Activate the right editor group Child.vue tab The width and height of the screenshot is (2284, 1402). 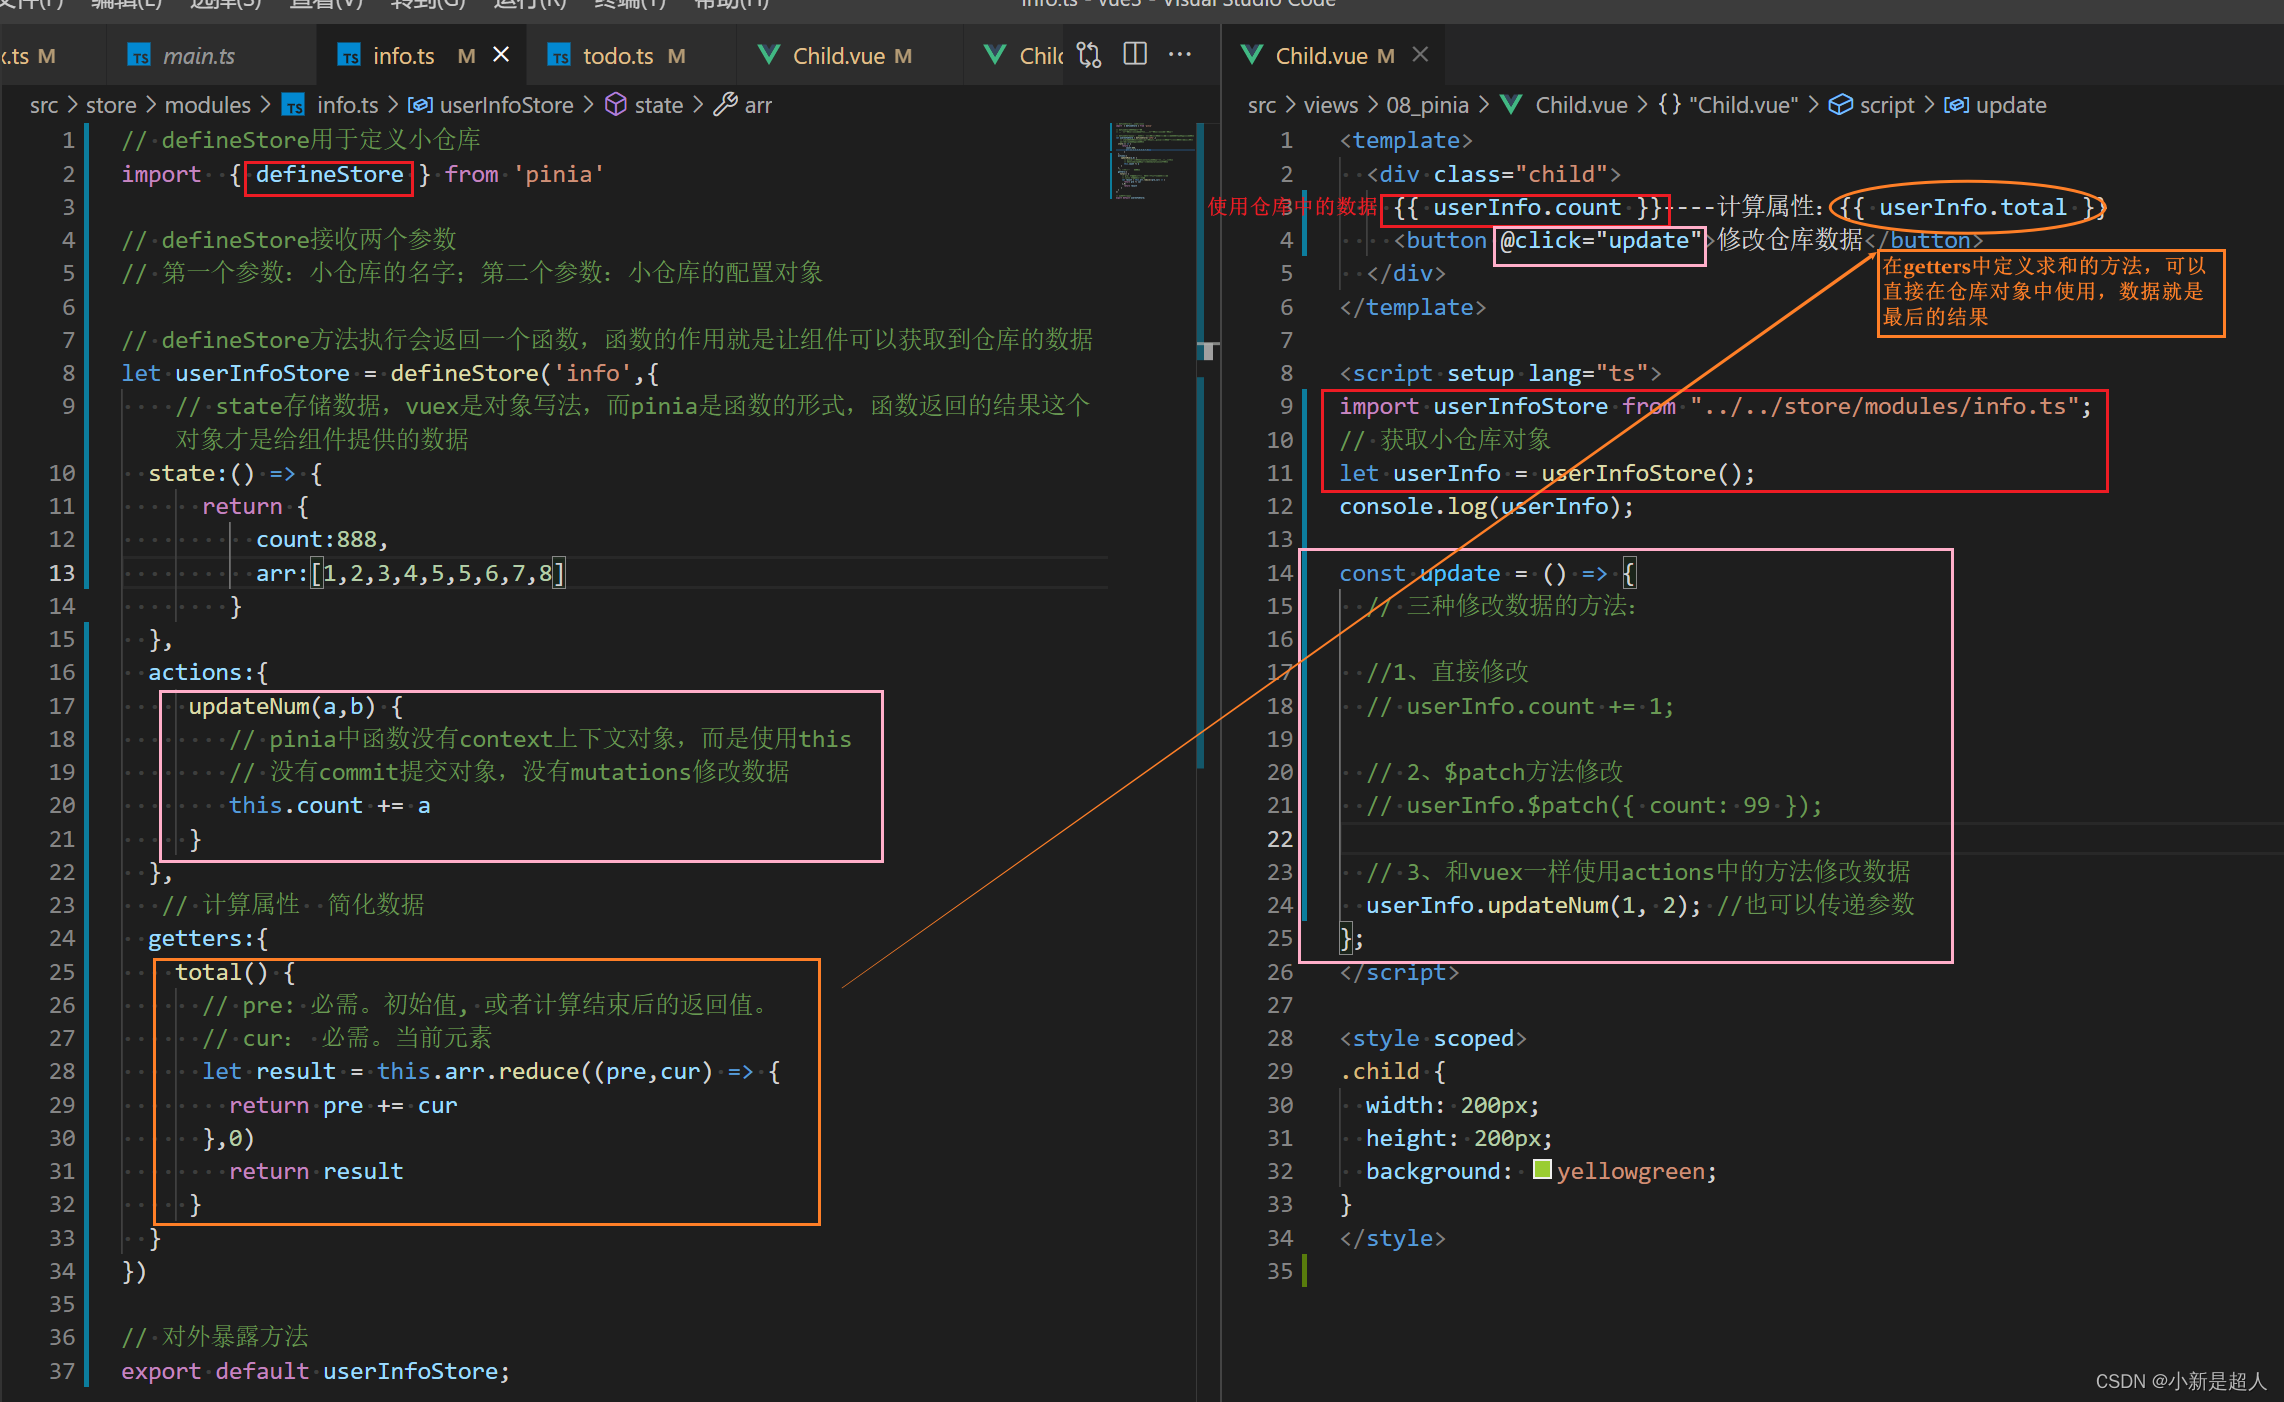tap(1320, 56)
